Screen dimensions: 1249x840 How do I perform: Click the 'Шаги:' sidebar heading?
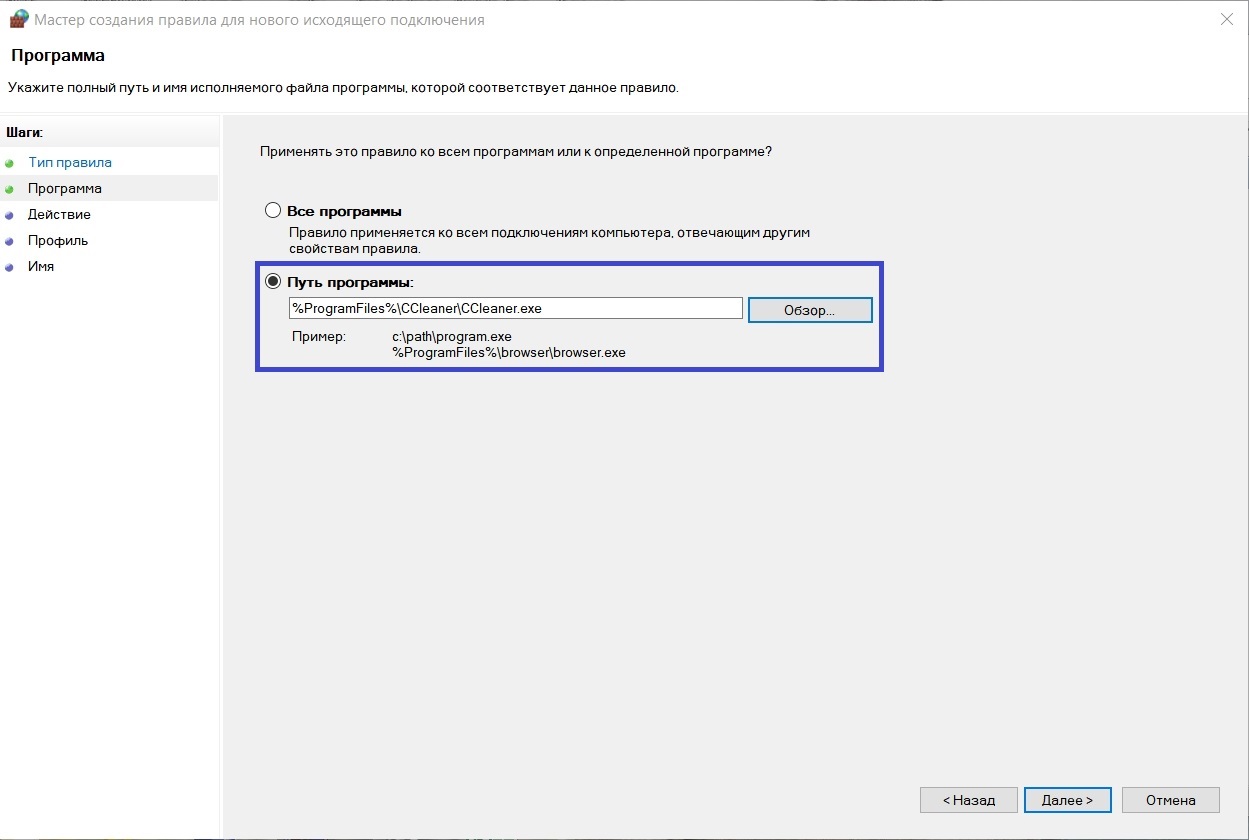click(x=25, y=132)
